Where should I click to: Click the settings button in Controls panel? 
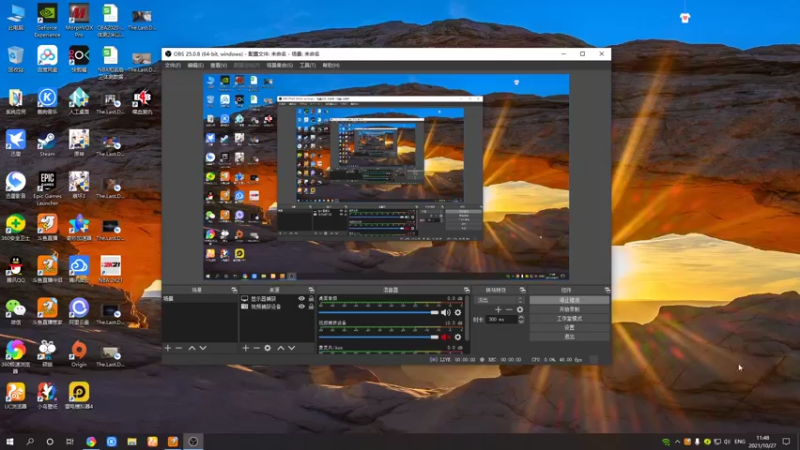pyautogui.click(x=569, y=328)
